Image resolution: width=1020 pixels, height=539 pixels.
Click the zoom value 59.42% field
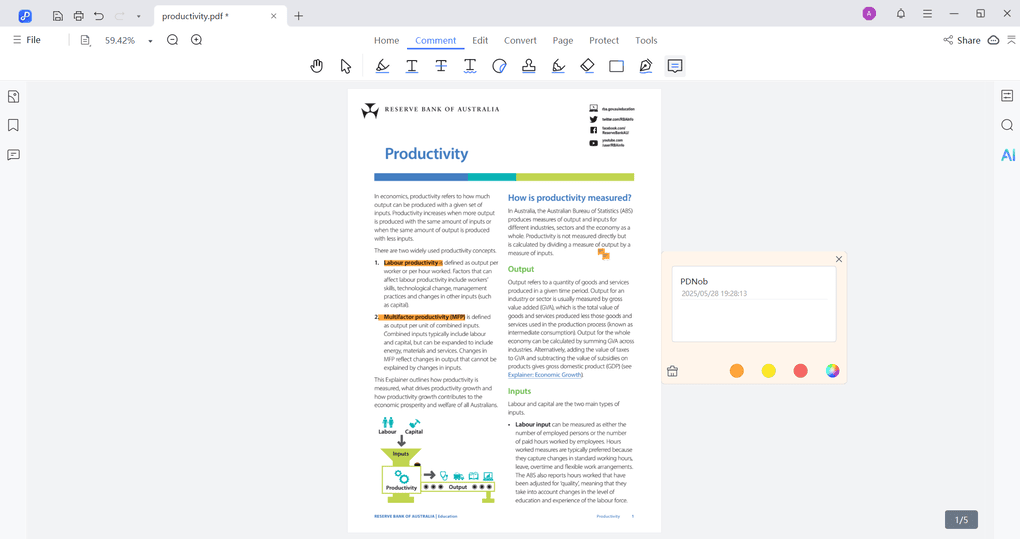pos(120,40)
